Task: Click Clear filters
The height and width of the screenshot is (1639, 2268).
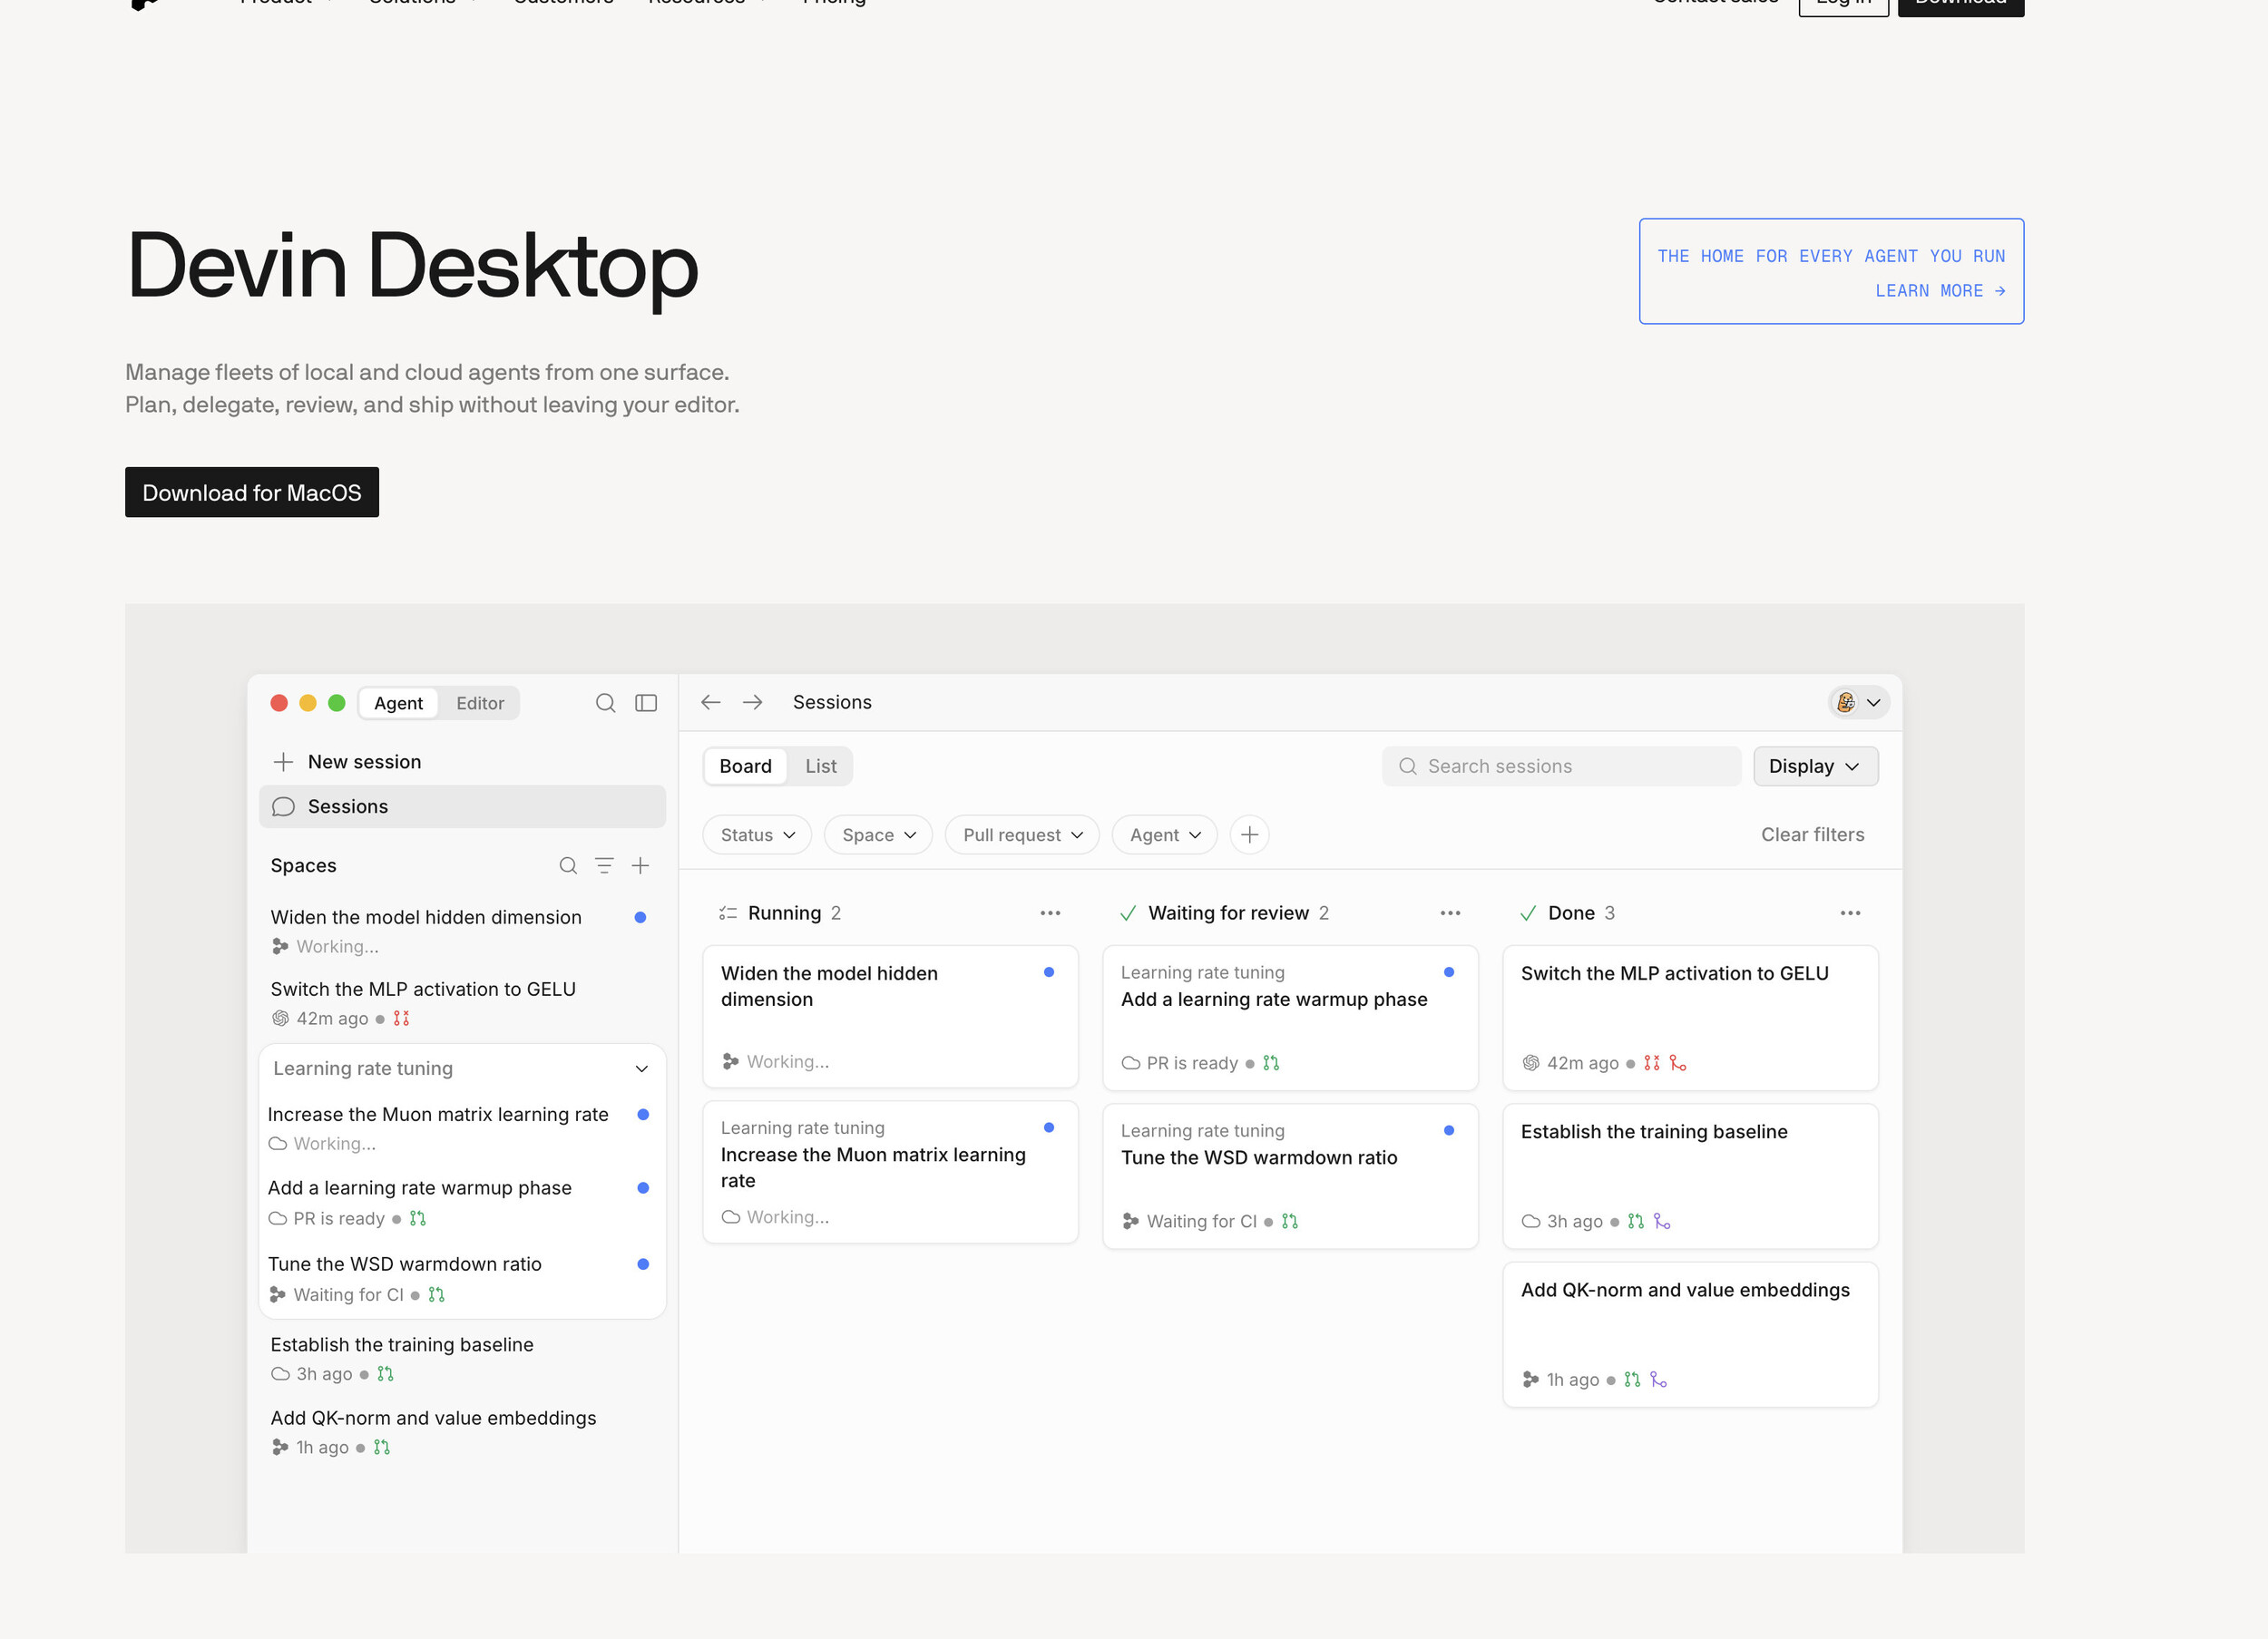Action: pyautogui.click(x=1812, y=835)
